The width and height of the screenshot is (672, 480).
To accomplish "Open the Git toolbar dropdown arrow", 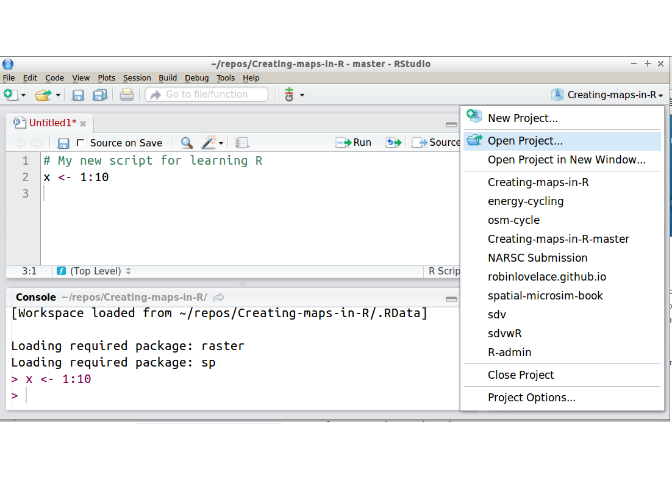I will click(302, 95).
